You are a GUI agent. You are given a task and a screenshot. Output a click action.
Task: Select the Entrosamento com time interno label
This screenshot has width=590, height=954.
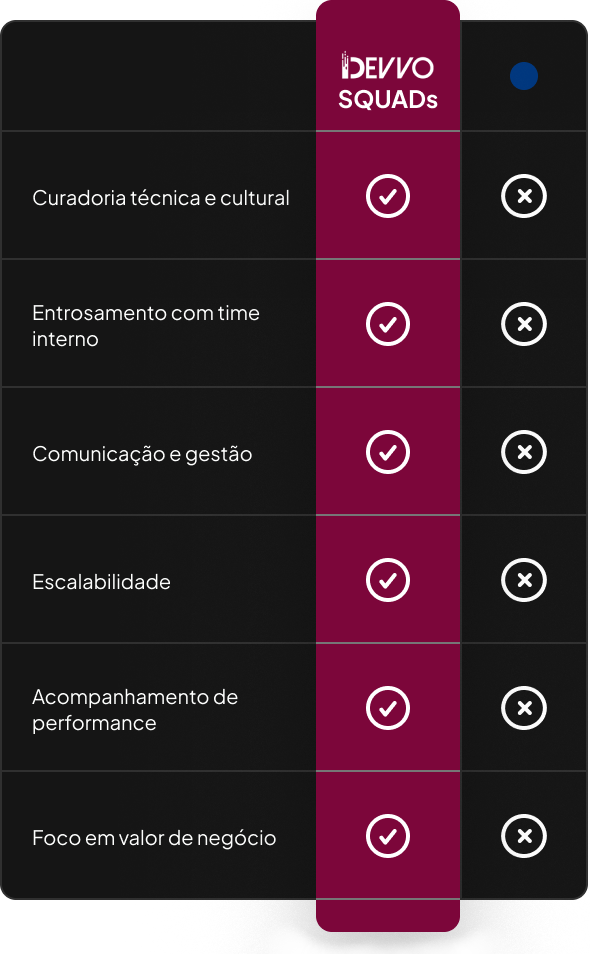[146, 326]
